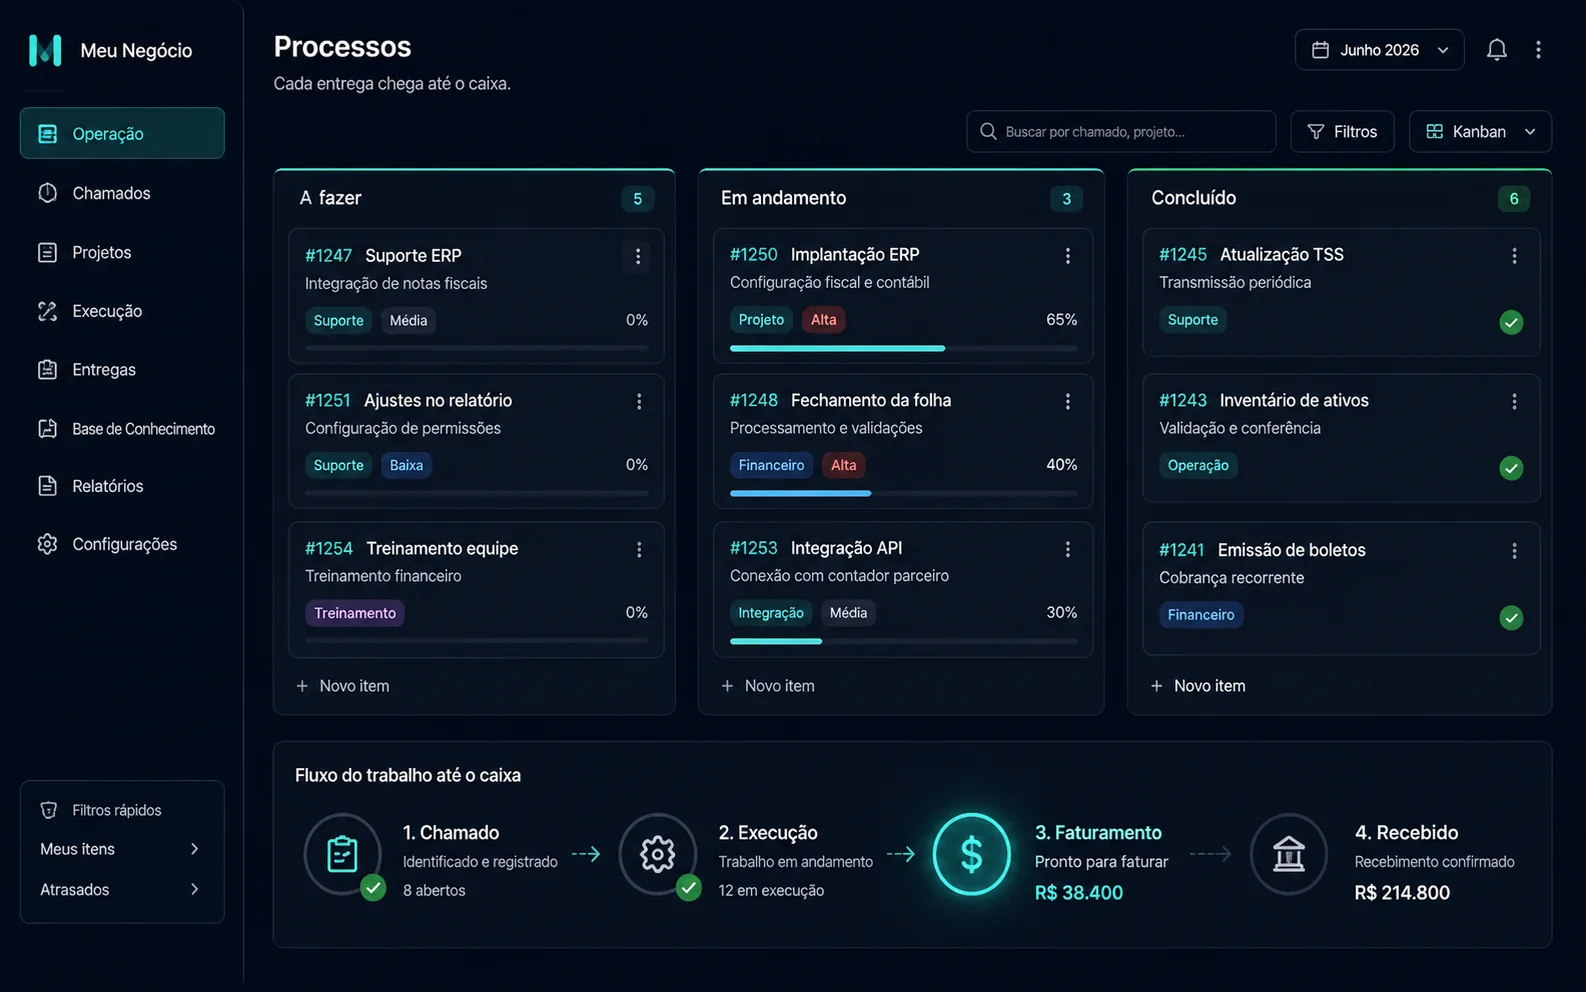
Task: Toggle the done checkmark on Inventário de ativos
Action: 1511,468
